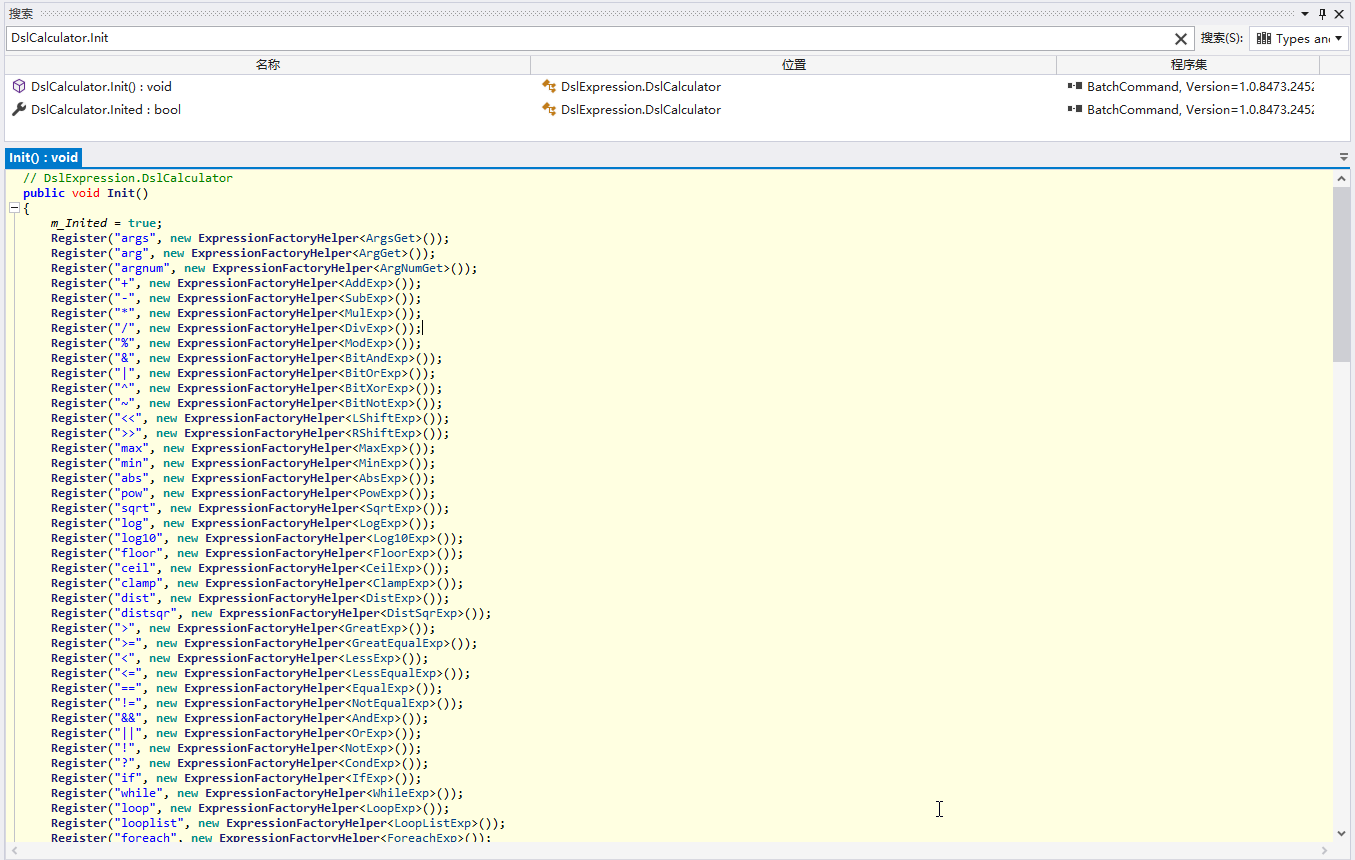Click public void Init() declaration
1355x860 pixels.
(x=85, y=193)
